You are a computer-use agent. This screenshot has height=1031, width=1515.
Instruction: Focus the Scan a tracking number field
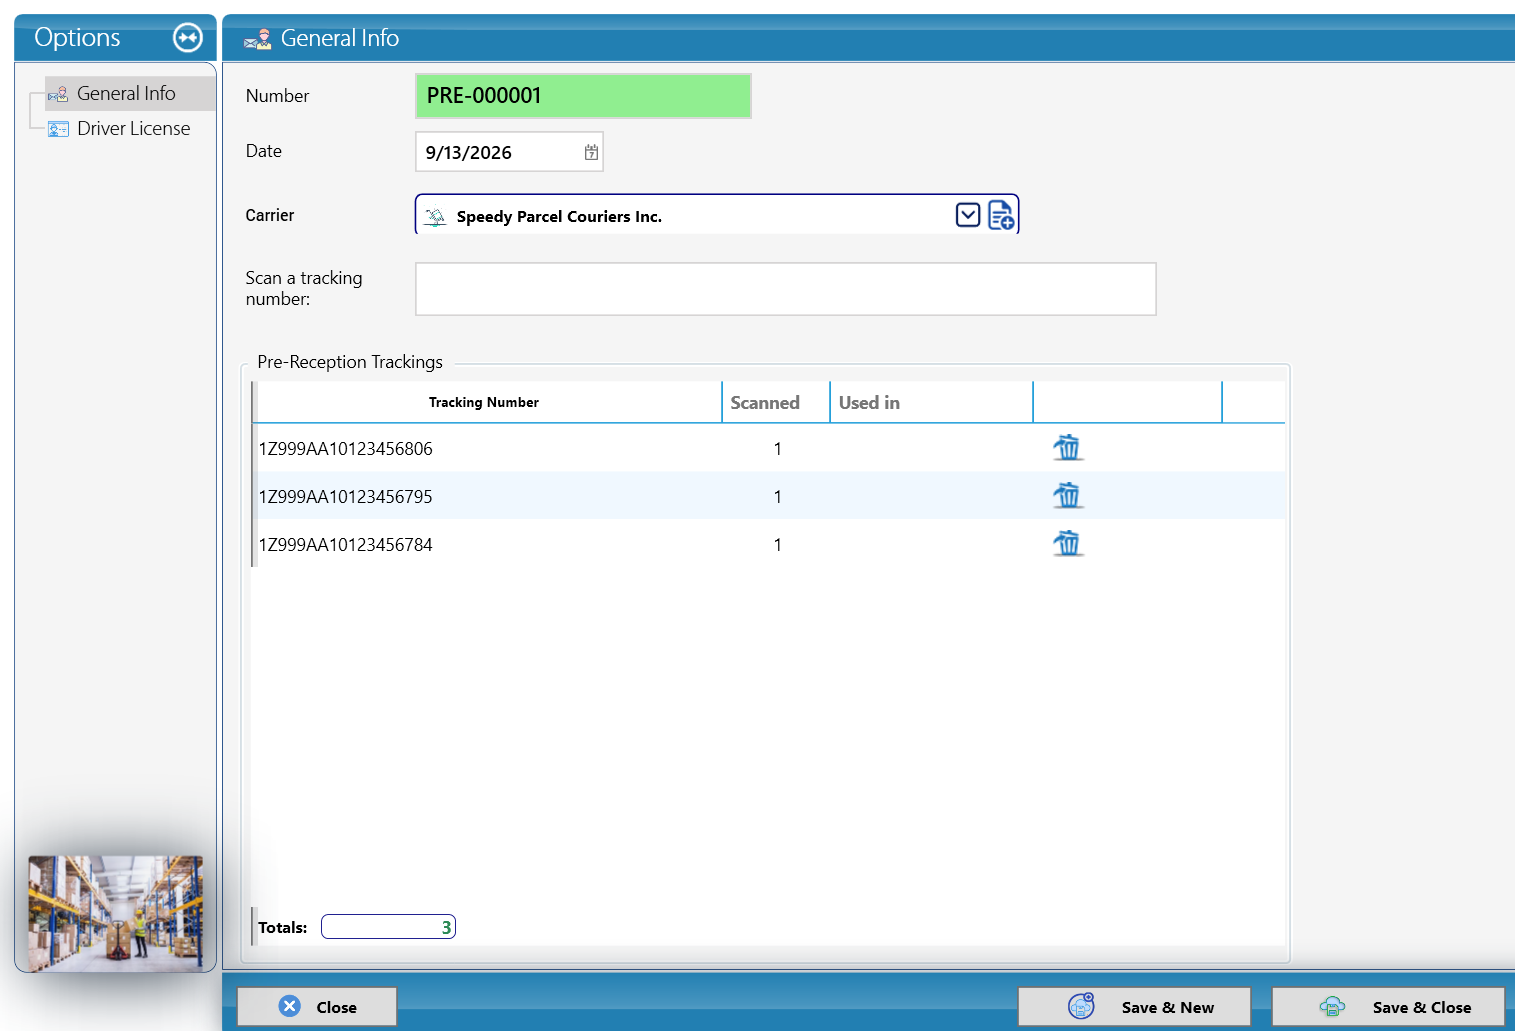pyautogui.click(x=786, y=289)
